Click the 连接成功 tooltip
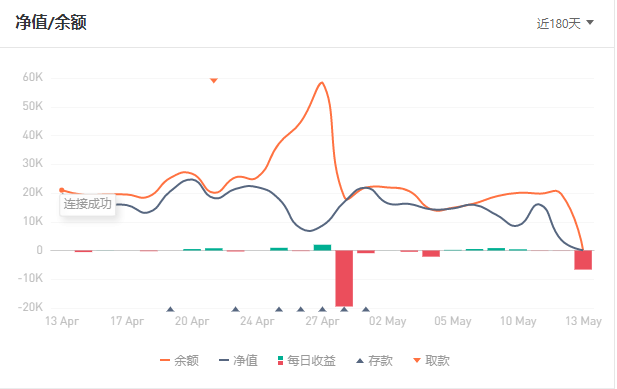This screenshot has height=389, width=617. pyautogui.click(x=87, y=204)
